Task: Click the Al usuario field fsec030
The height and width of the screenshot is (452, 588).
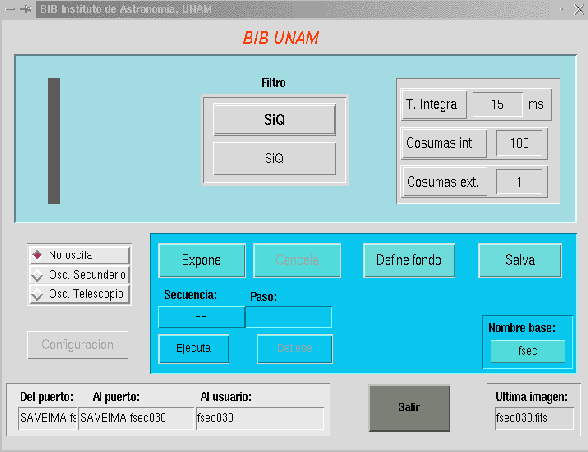Action: [260, 418]
